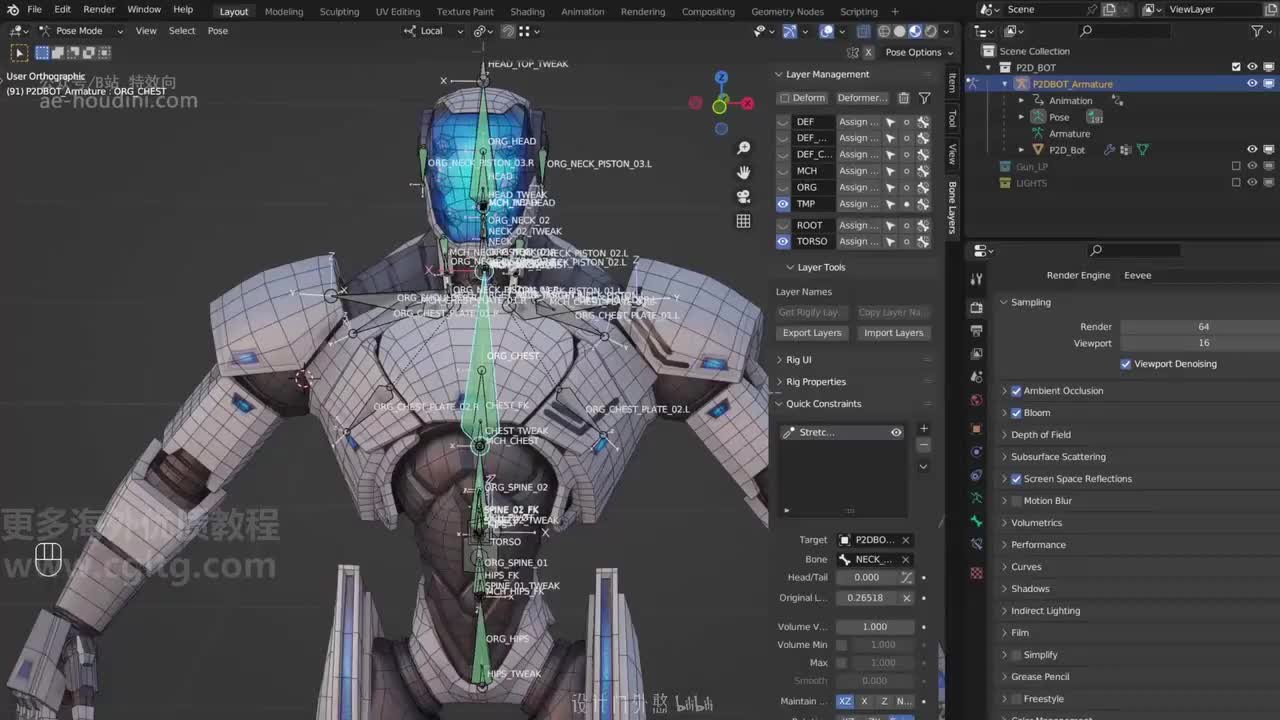Switch orthographic/perspective grid gizmo icon
Image resolution: width=1280 pixels, height=720 pixels.
[743, 221]
